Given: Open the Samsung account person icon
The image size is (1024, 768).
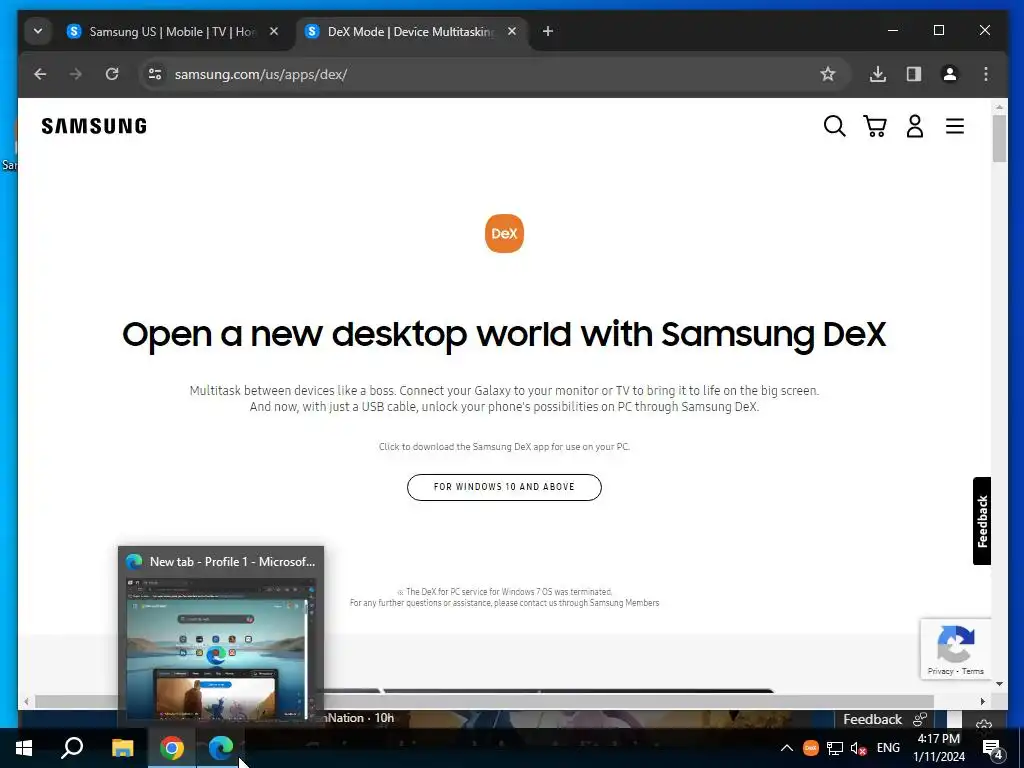Looking at the screenshot, I should [x=915, y=126].
